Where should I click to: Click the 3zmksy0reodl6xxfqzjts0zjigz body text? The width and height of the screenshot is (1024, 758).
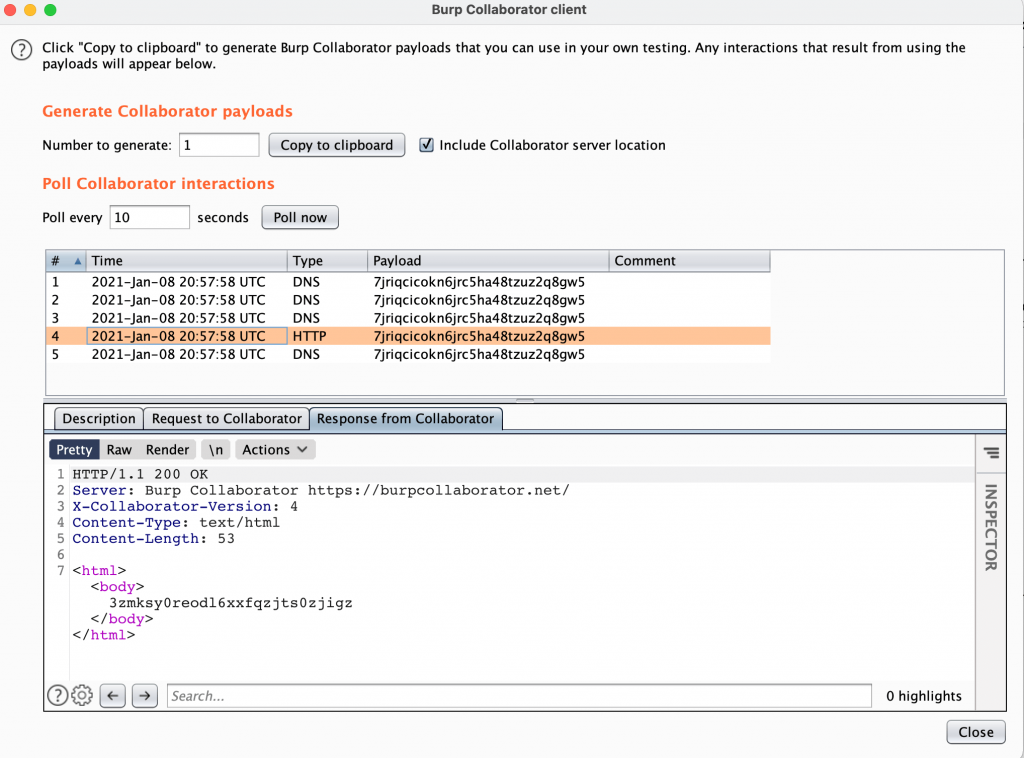pyautogui.click(x=231, y=603)
